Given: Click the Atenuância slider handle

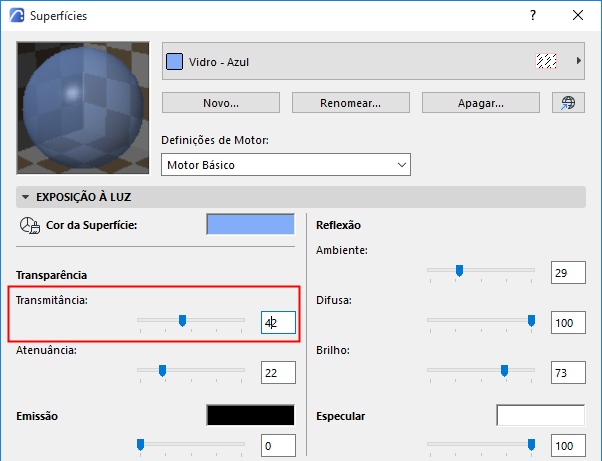Looking at the screenshot, I should [162, 370].
